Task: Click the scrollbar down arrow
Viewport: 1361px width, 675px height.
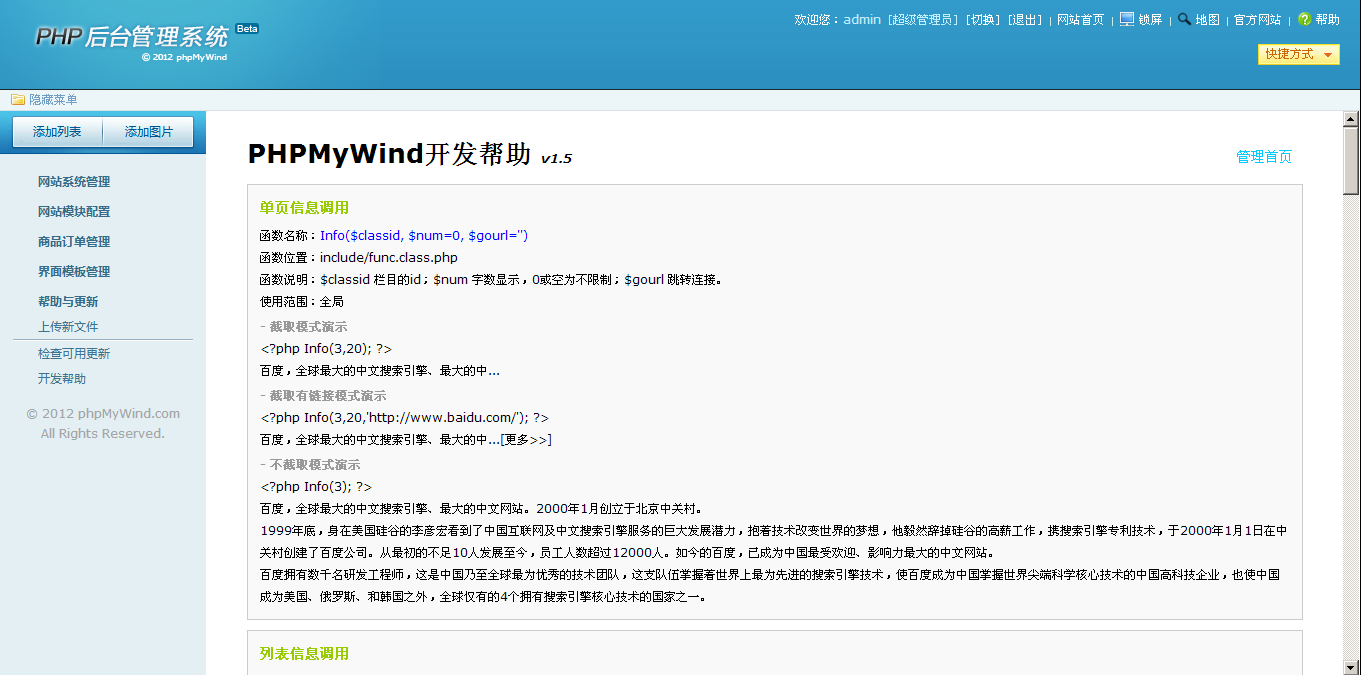Action: (x=1351, y=666)
